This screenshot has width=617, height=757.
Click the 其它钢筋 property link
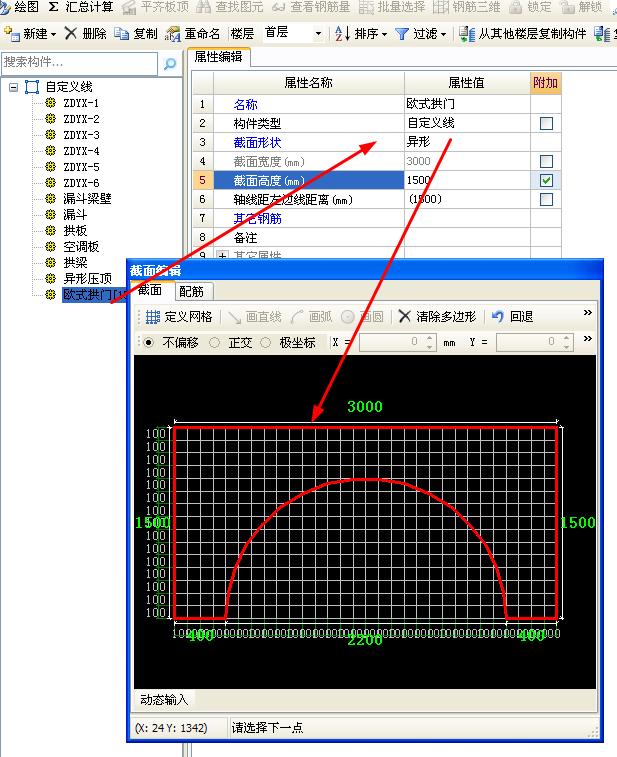point(257,219)
